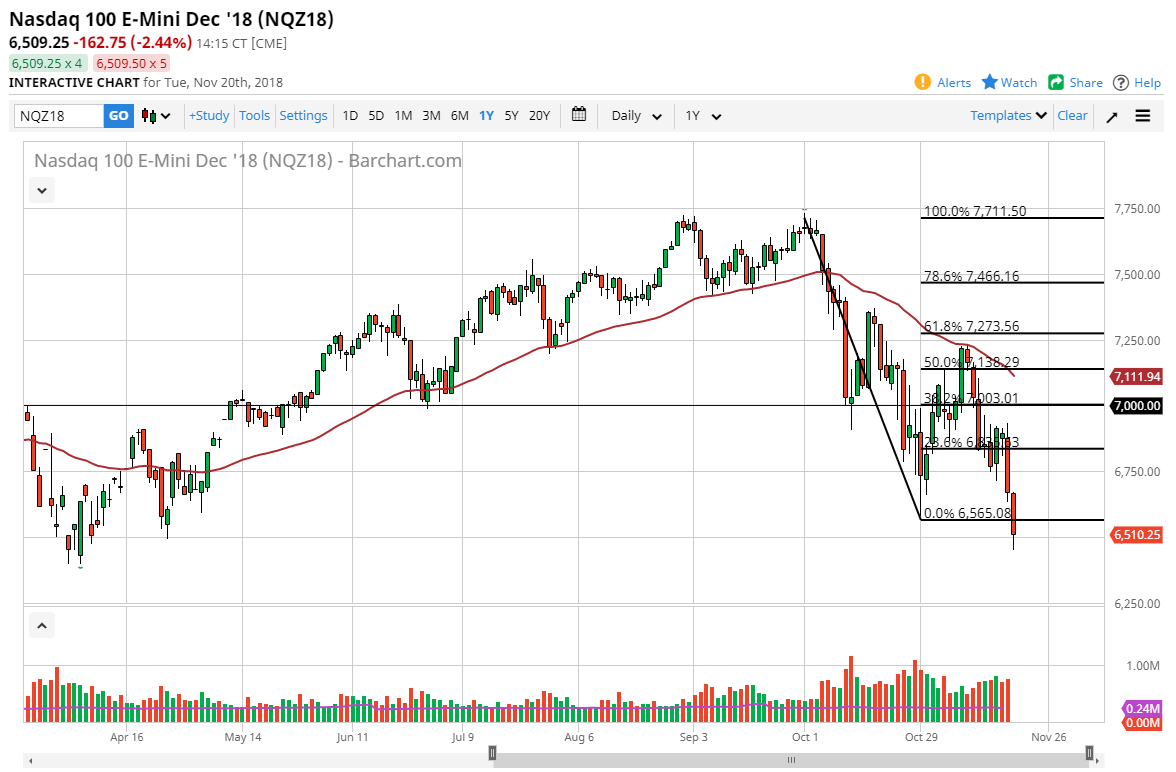Open the calendar date range picker

[579, 115]
